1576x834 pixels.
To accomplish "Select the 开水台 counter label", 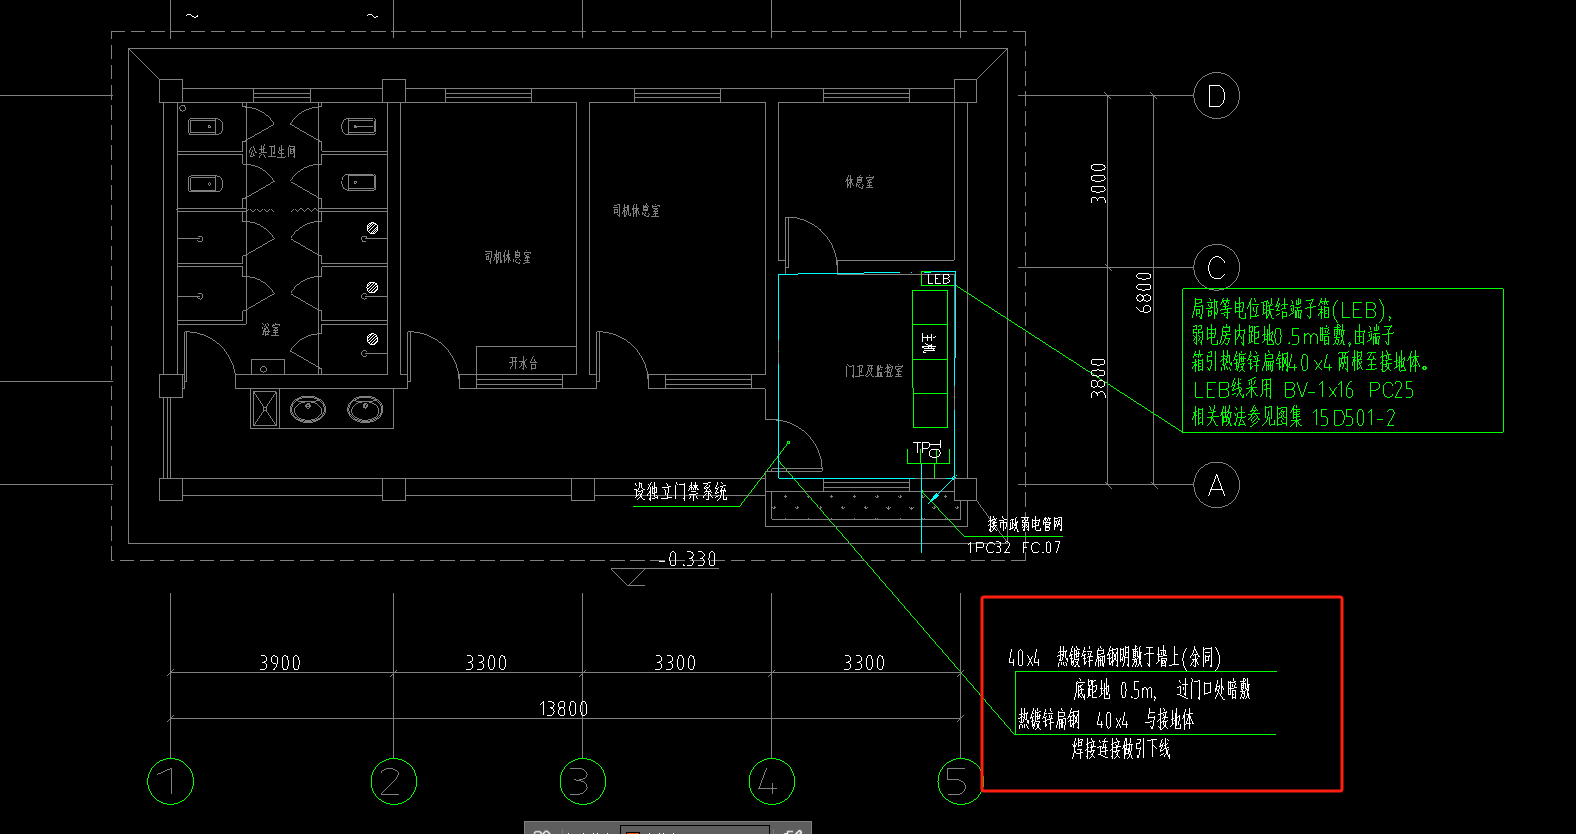I will point(523,363).
